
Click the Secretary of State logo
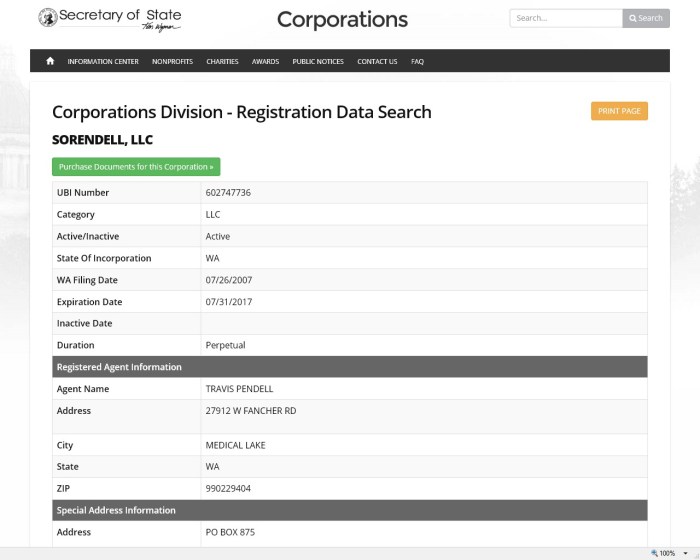point(109,19)
